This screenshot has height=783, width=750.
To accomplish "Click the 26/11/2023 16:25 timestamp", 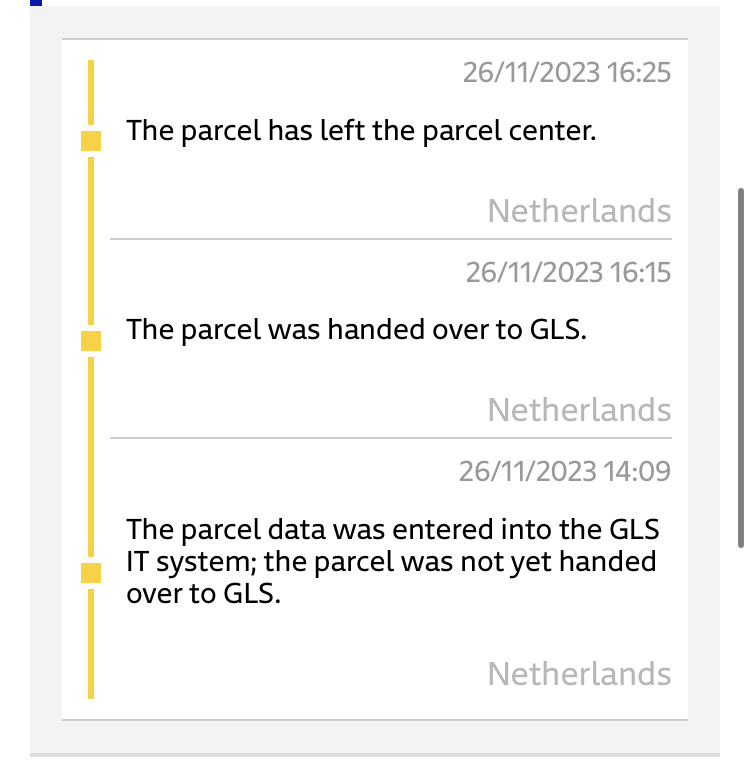I will pos(566,72).
